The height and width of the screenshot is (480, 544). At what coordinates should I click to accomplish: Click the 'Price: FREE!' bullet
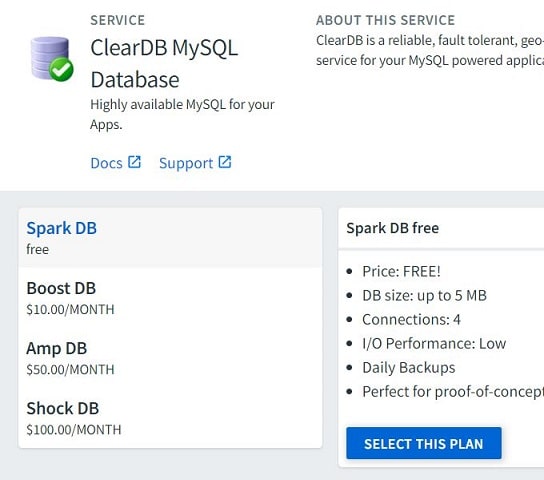click(x=401, y=271)
